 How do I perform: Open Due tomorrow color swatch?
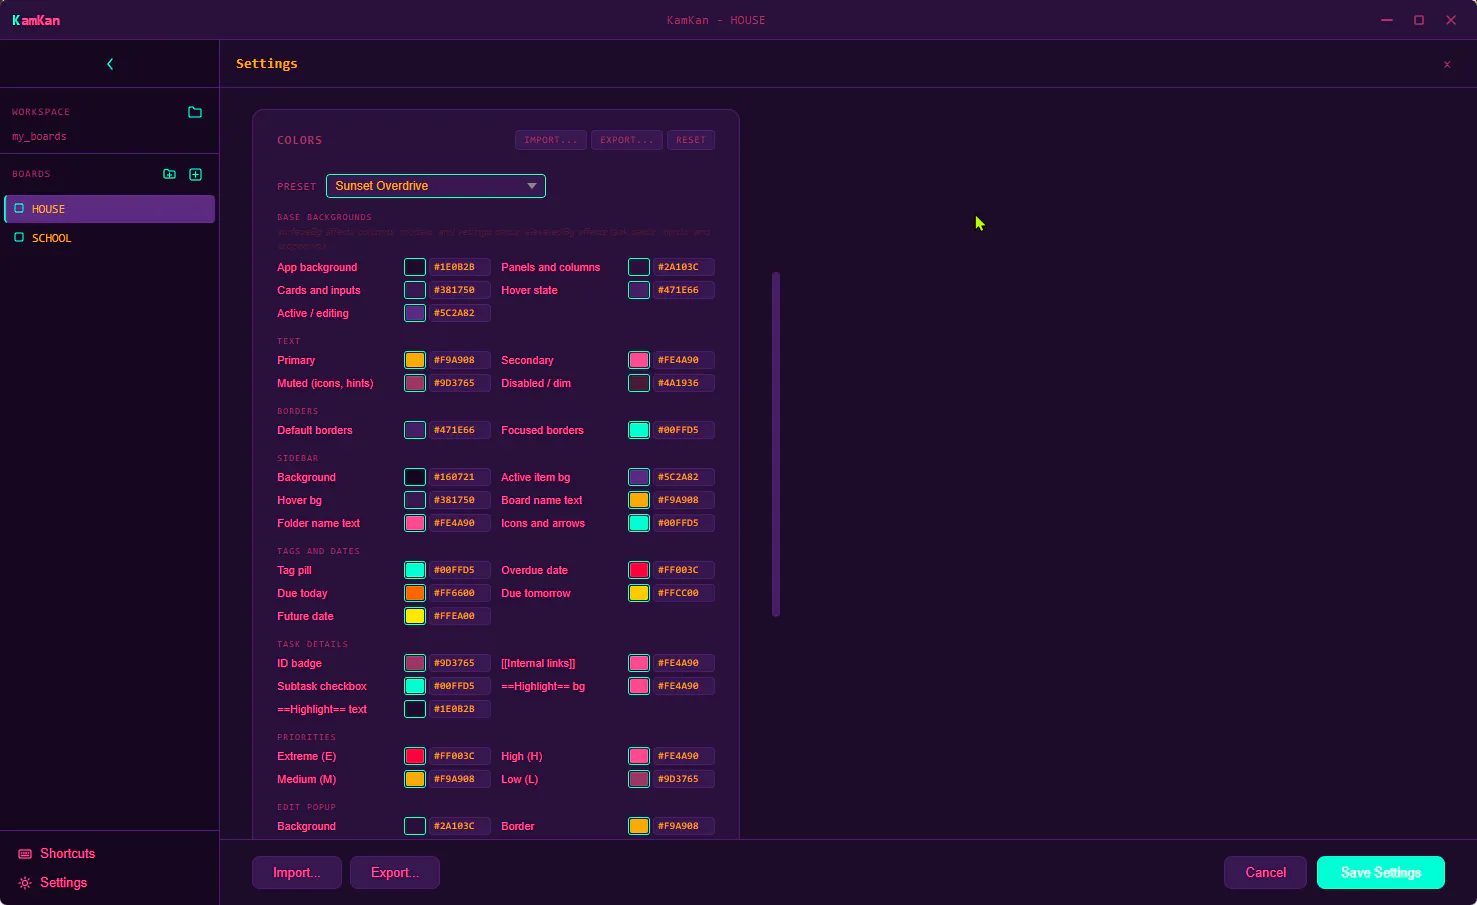coord(639,593)
